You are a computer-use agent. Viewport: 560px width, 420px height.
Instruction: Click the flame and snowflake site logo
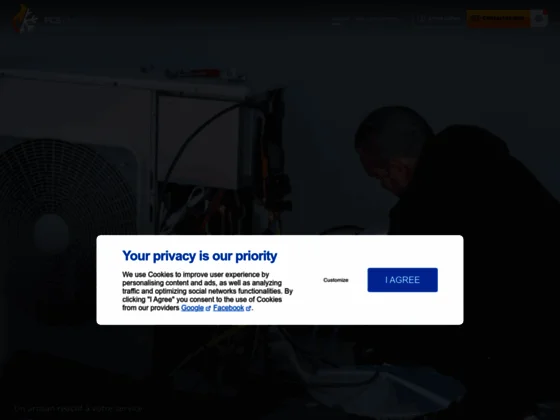click(x=25, y=19)
